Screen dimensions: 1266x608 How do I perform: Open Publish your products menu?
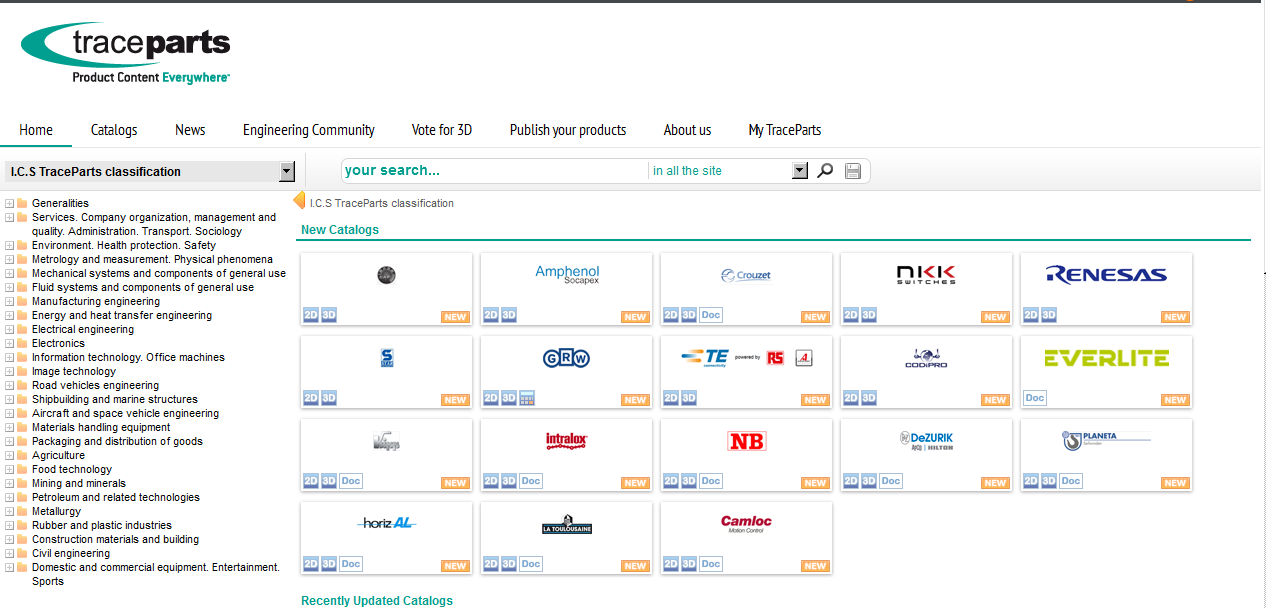(568, 130)
